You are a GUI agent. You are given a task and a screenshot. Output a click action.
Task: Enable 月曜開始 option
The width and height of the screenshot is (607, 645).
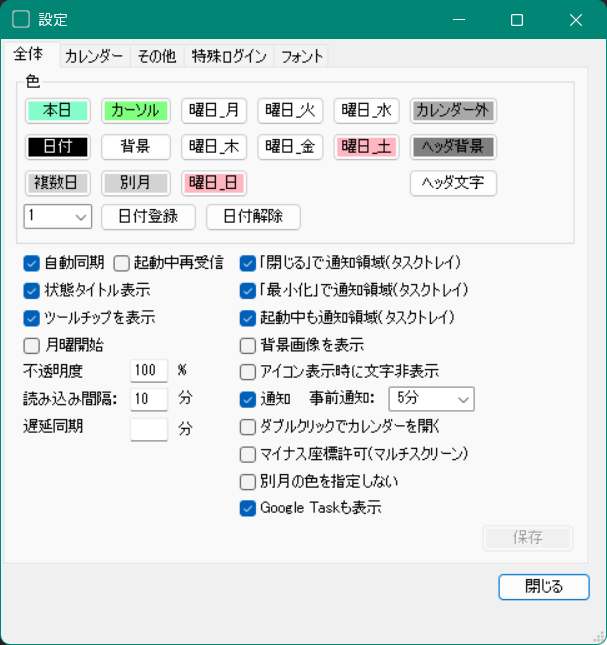(x=31, y=345)
